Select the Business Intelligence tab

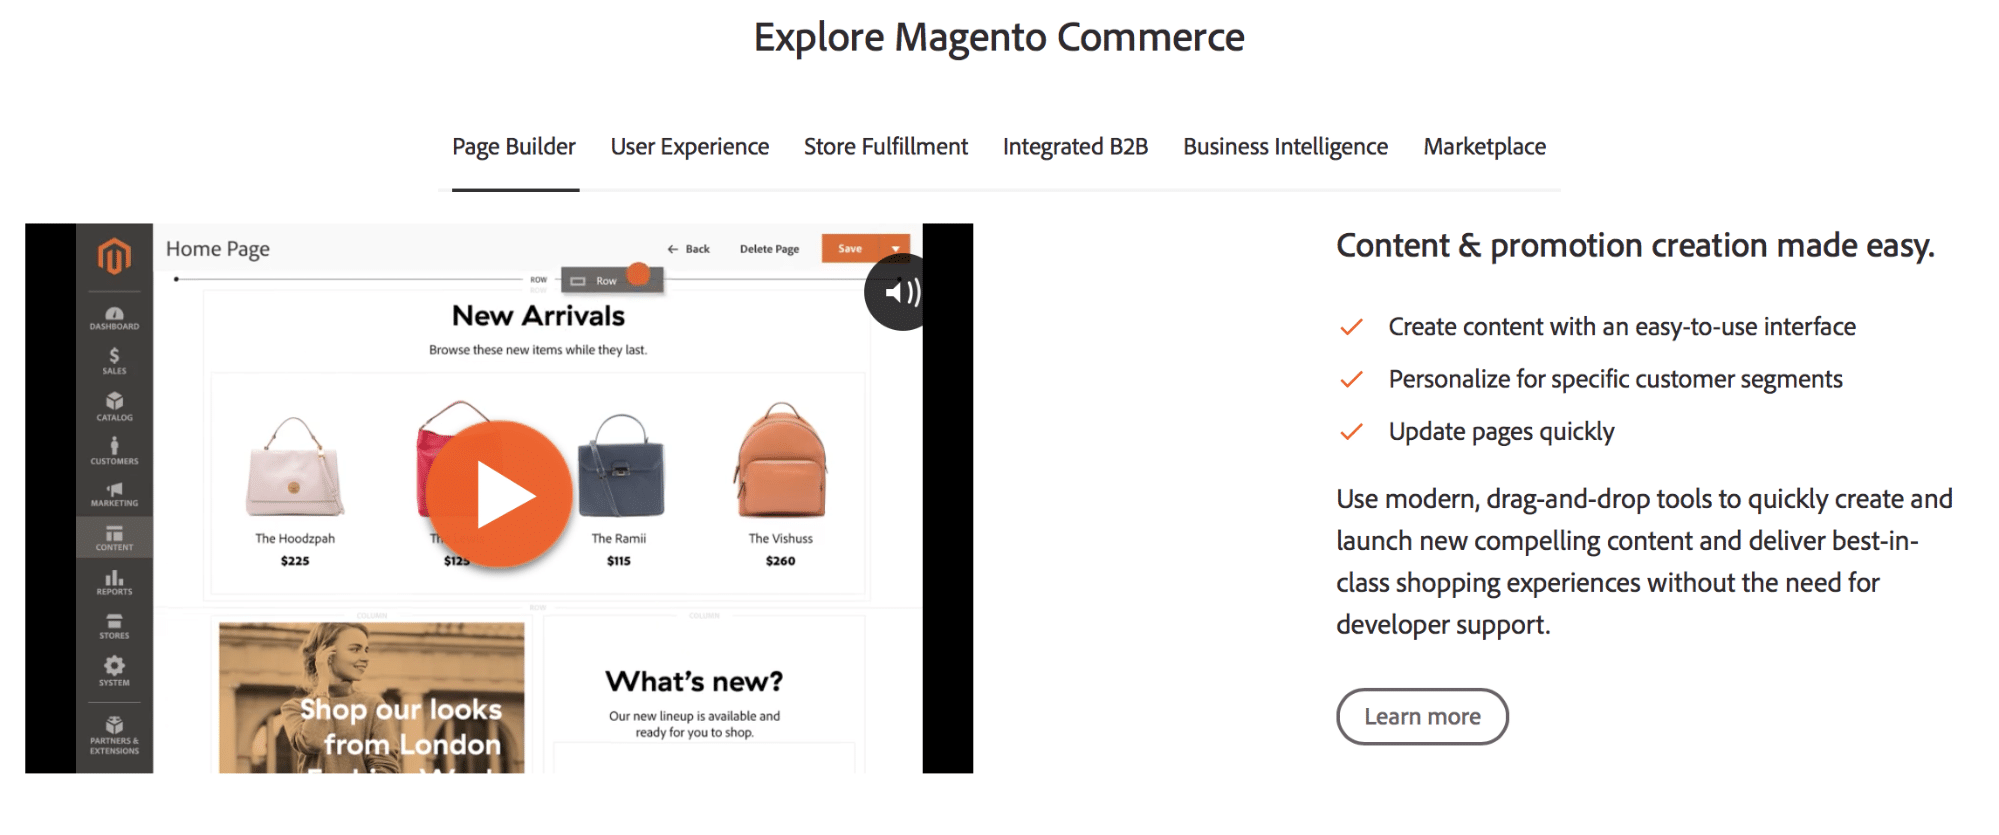coord(1285,147)
